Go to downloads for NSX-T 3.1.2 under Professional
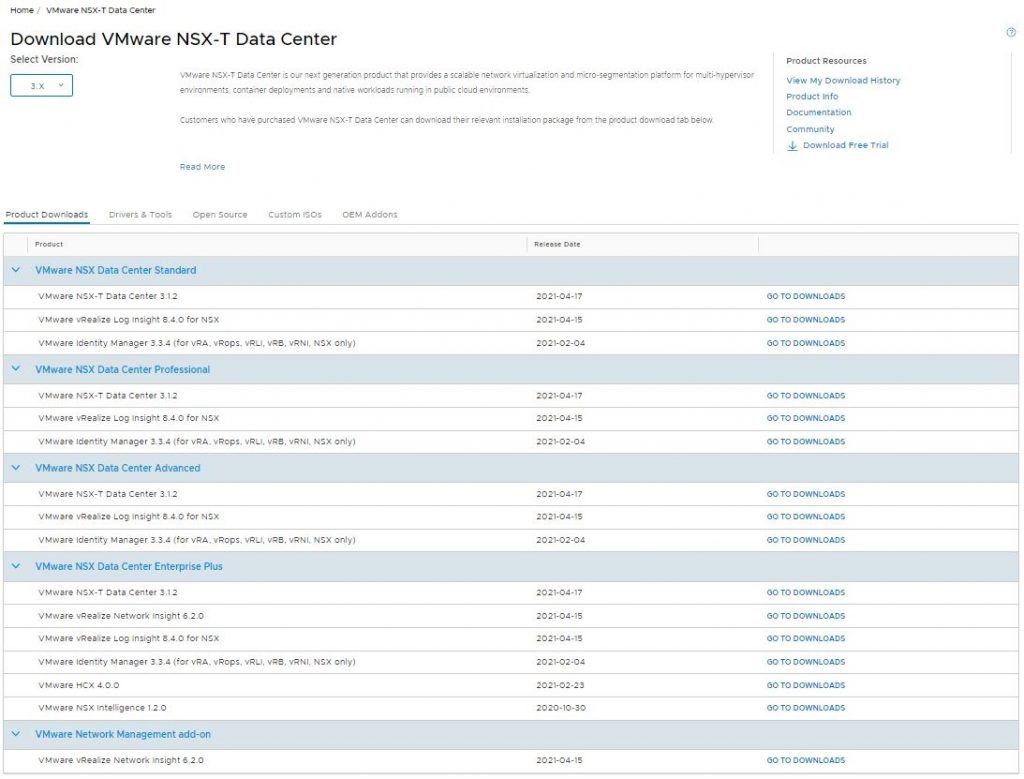 [806, 396]
